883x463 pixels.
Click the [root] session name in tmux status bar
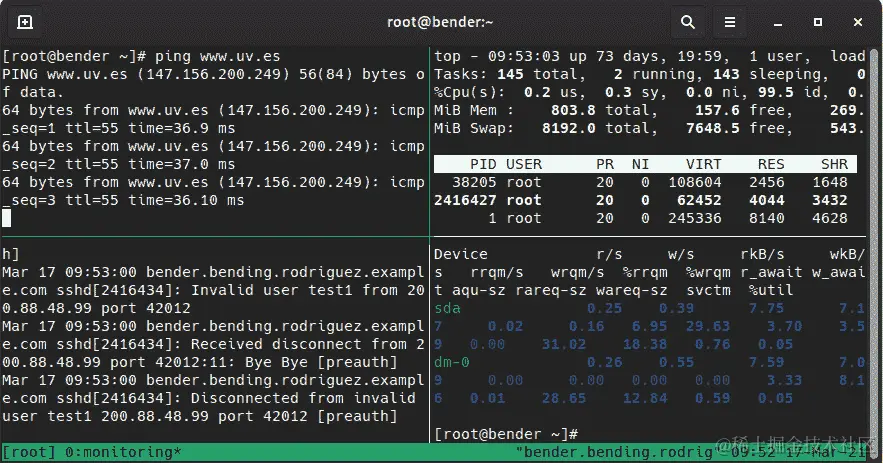(x=29, y=452)
